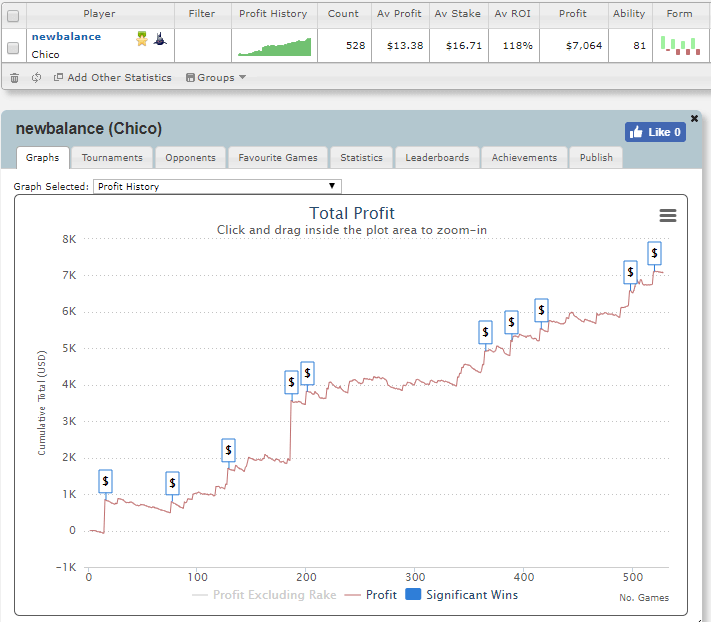711x622 pixels.
Task: Click the 81 ability value
Action: click(x=639, y=46)
